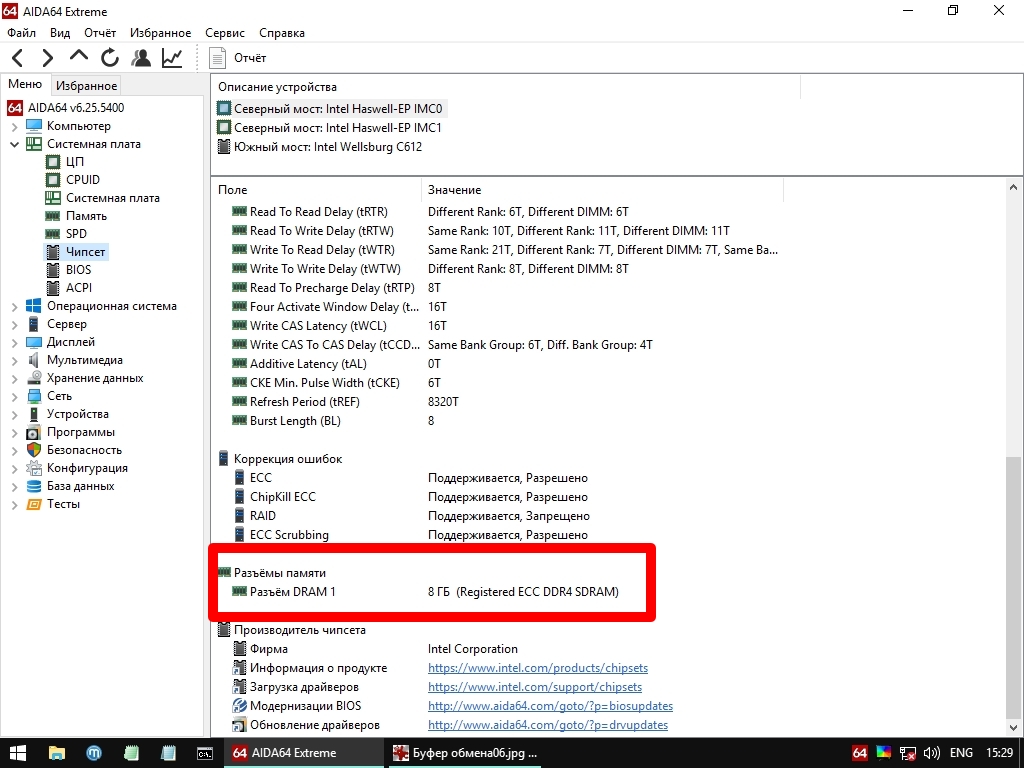
Task: Open the graph chart toolbar icon
Action: (x=172, y=58)
